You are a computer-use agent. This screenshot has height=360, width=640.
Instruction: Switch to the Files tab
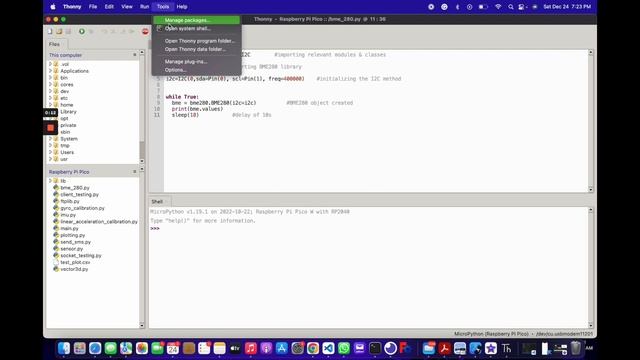click(54, 44)
